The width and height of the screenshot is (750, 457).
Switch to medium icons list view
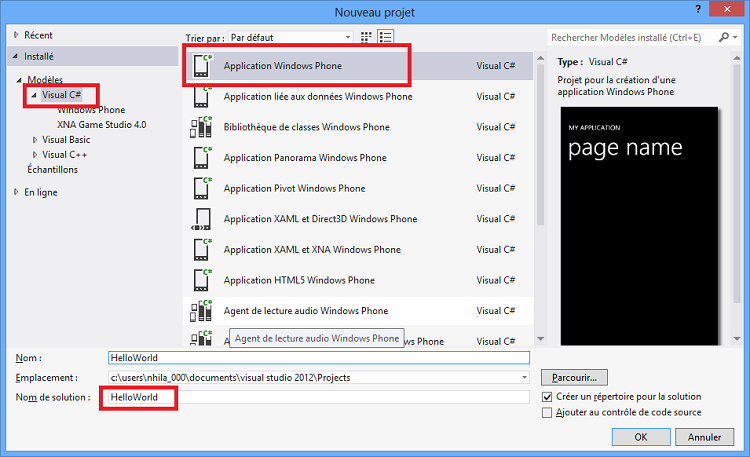coord(386,37)
